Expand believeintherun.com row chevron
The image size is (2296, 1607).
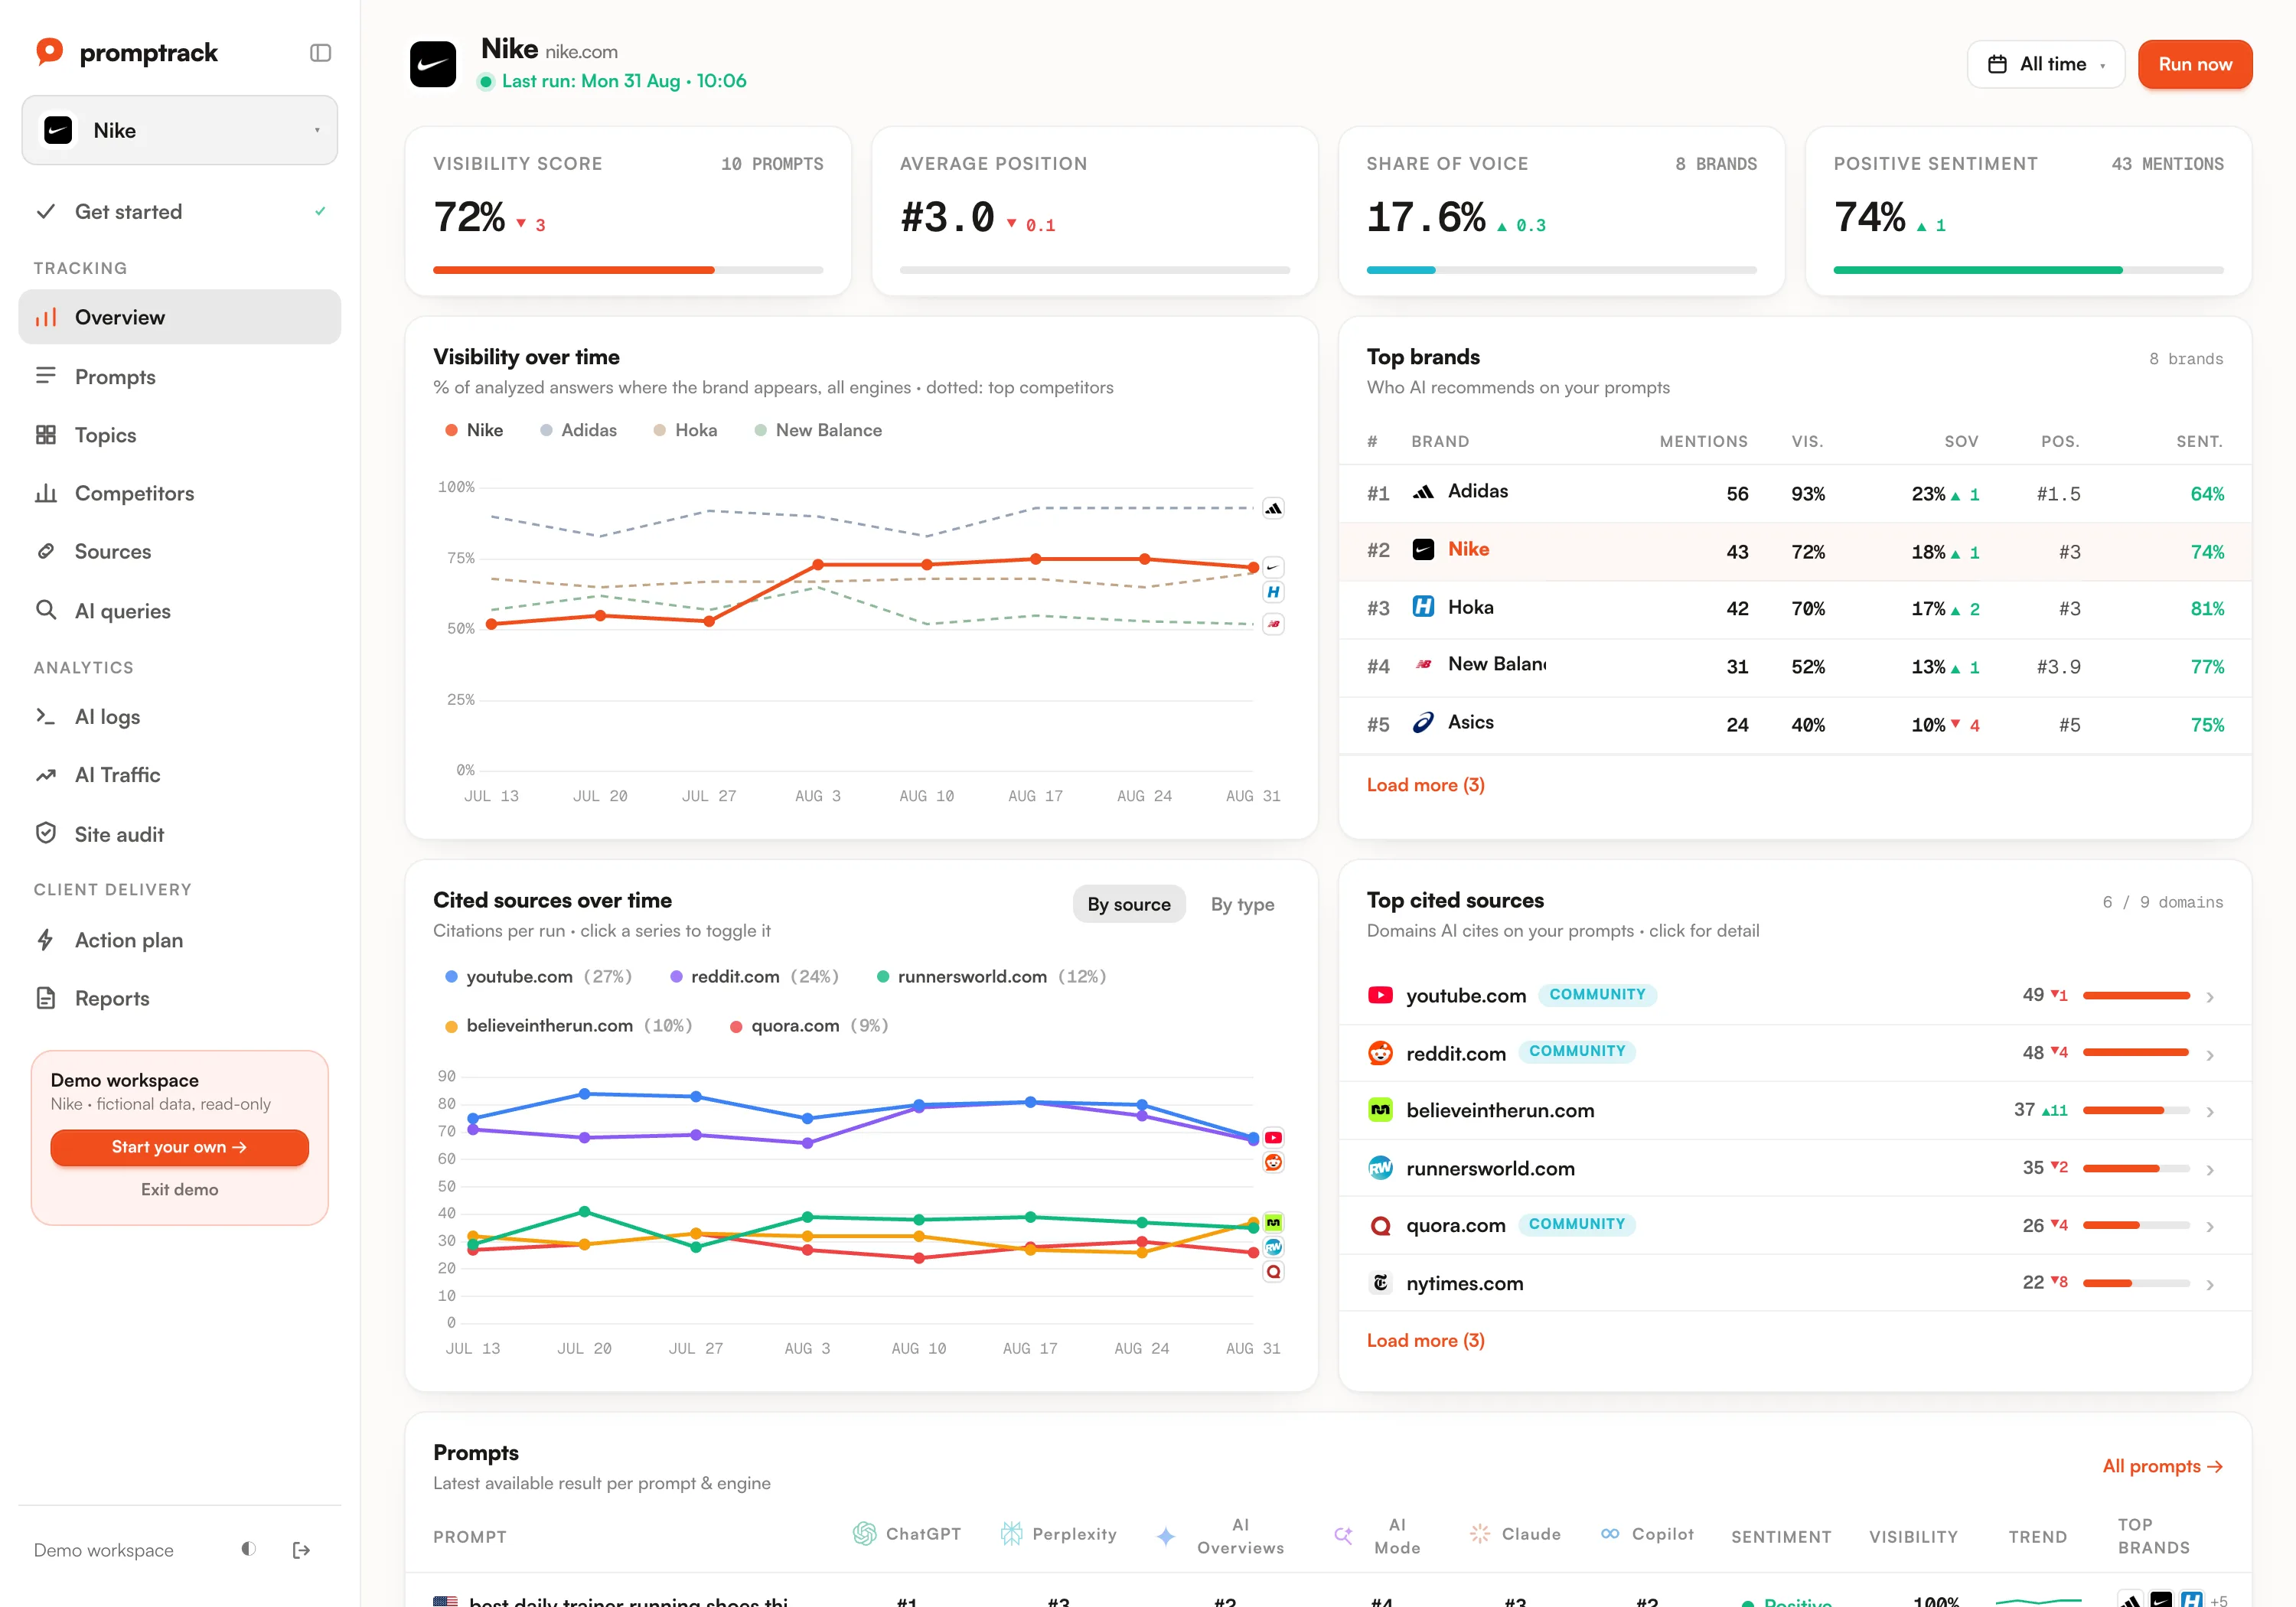tap(2209, 1112)
